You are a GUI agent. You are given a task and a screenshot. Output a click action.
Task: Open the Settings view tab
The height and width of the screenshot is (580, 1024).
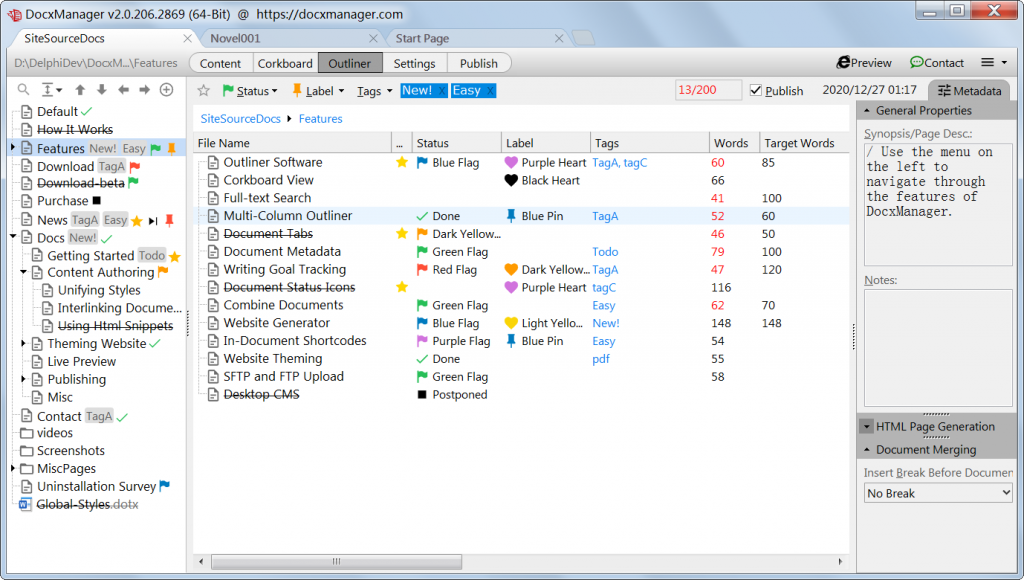coord(414,63)
